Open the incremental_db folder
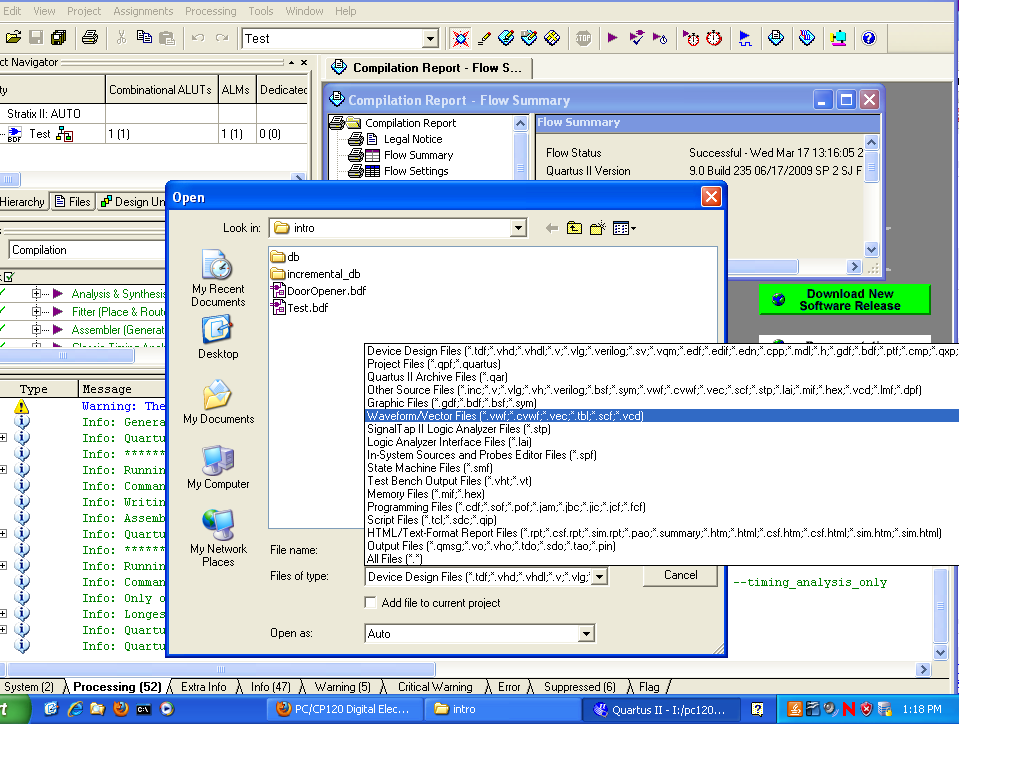 [x=316, y=274]
